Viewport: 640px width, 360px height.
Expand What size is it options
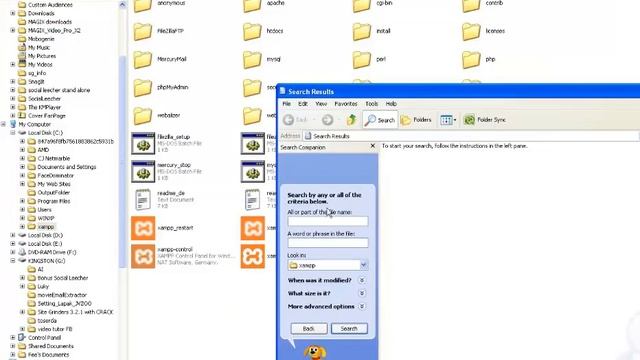click(362, 293)
